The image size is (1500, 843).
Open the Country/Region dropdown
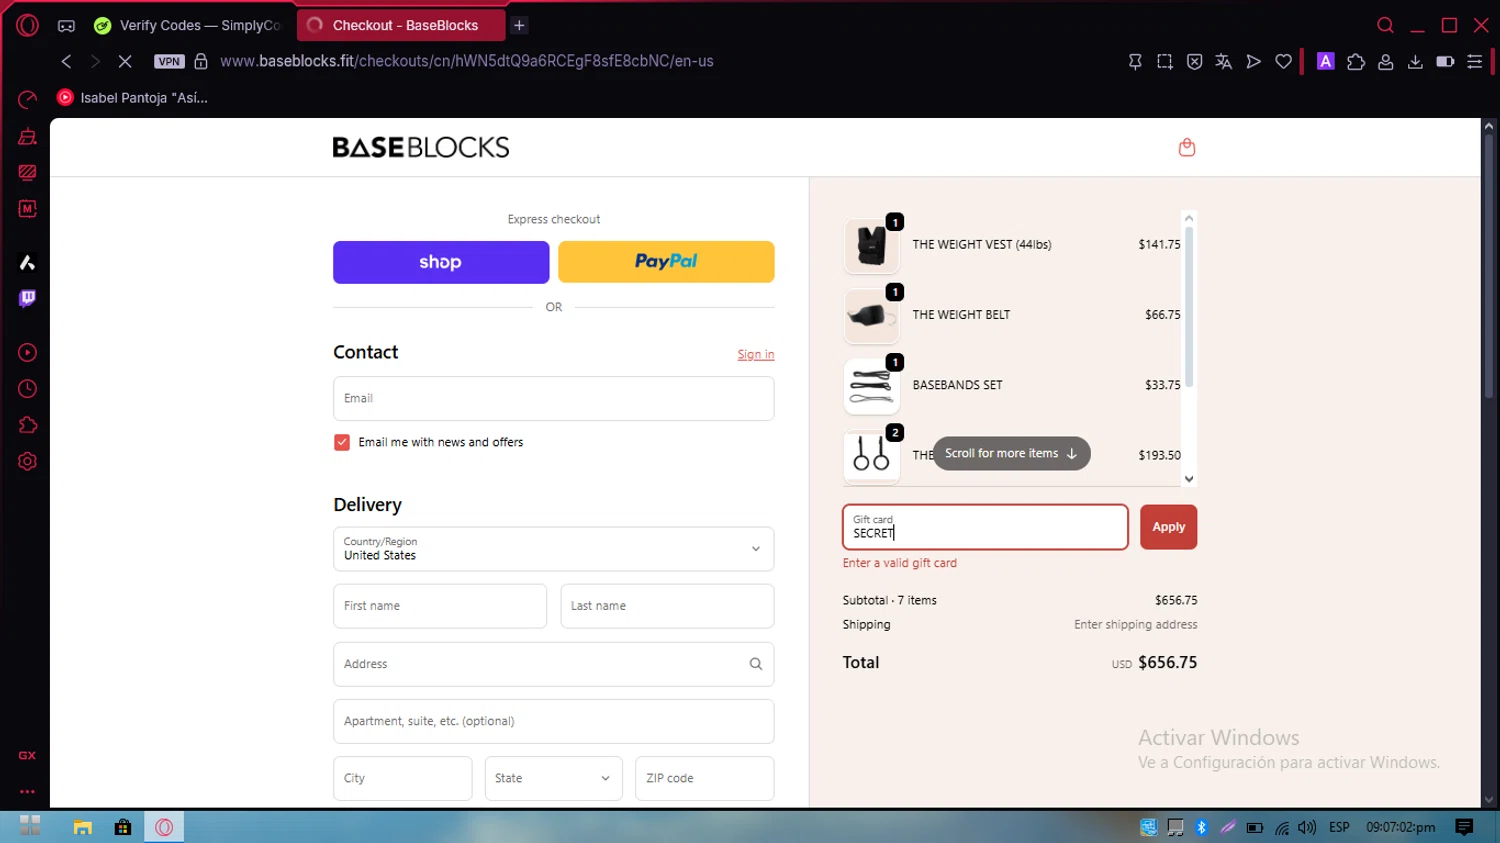[x=553, y=549]
